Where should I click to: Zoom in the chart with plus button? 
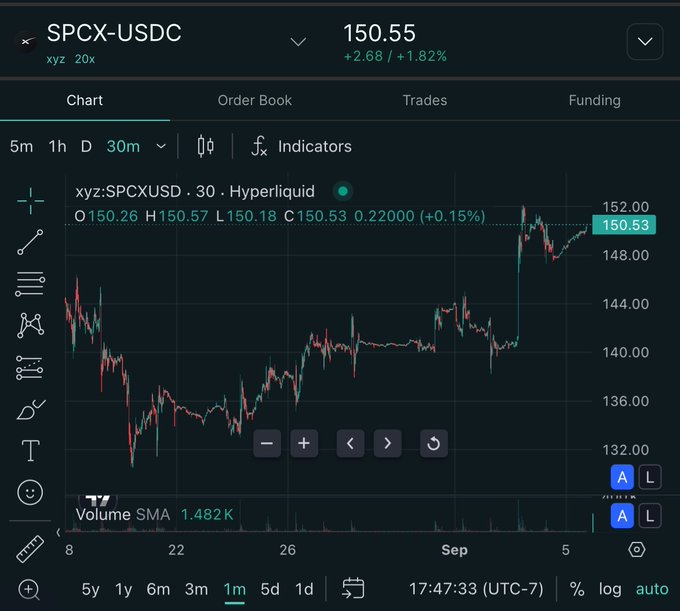(x=304, y=444)
